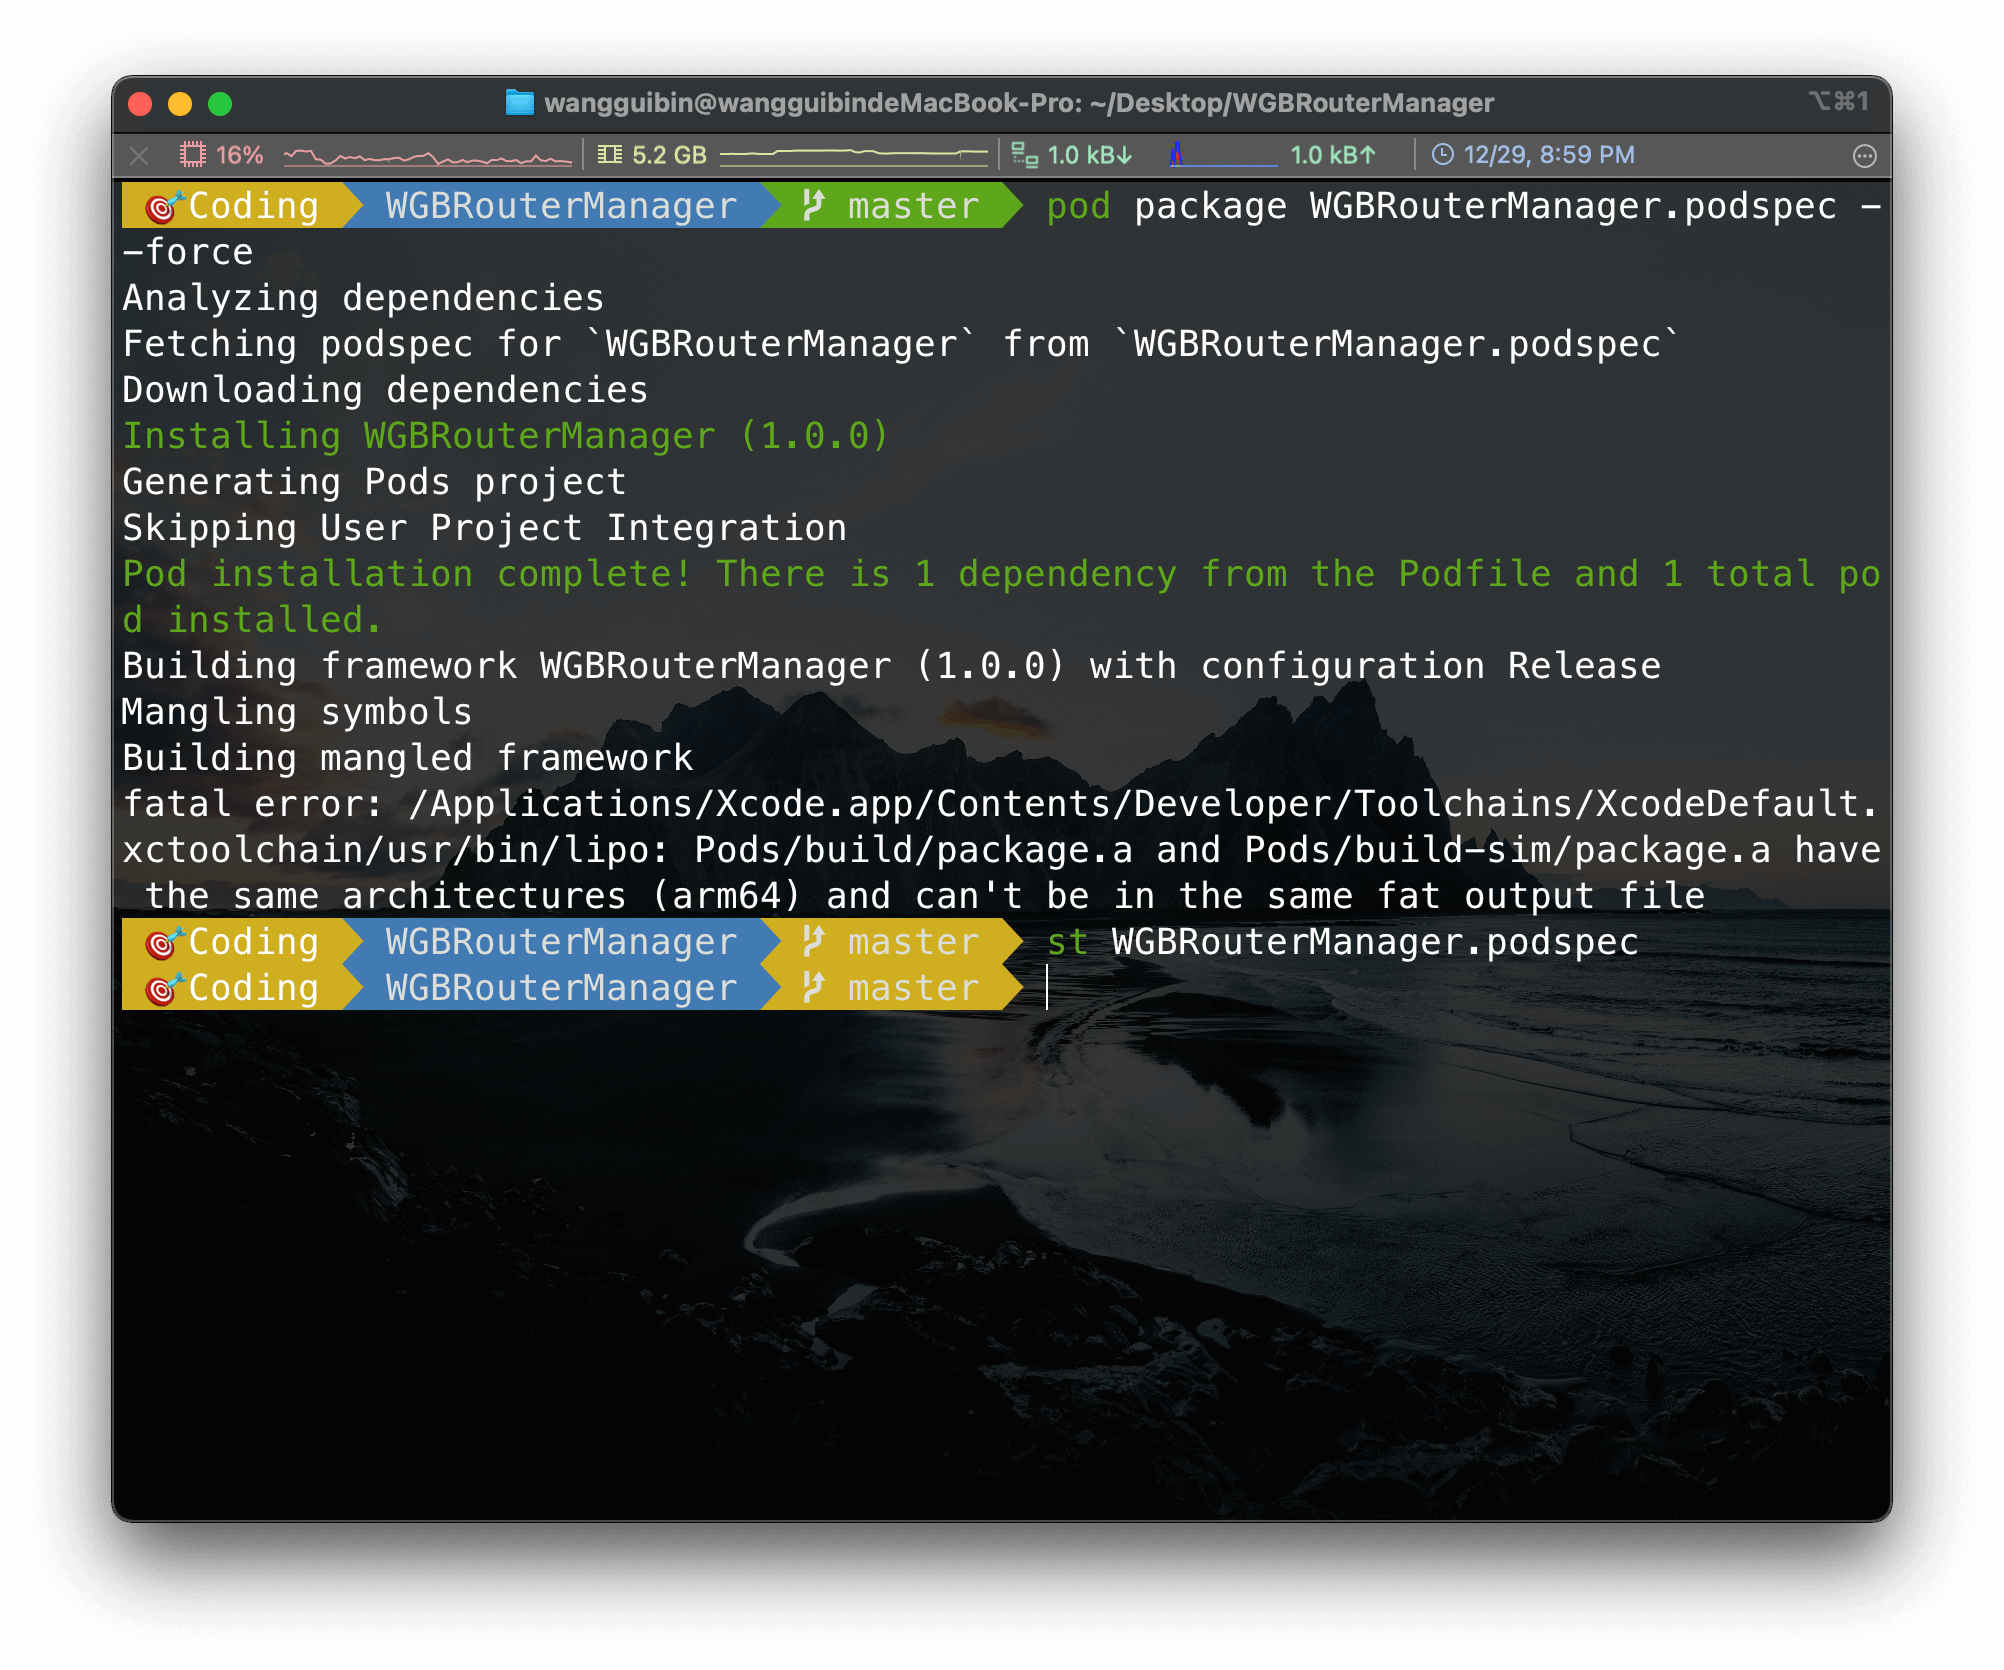Click the CPU usage graph sparkline
Viewport: 2004px width, 1670px height.
[x=427, y=156]
